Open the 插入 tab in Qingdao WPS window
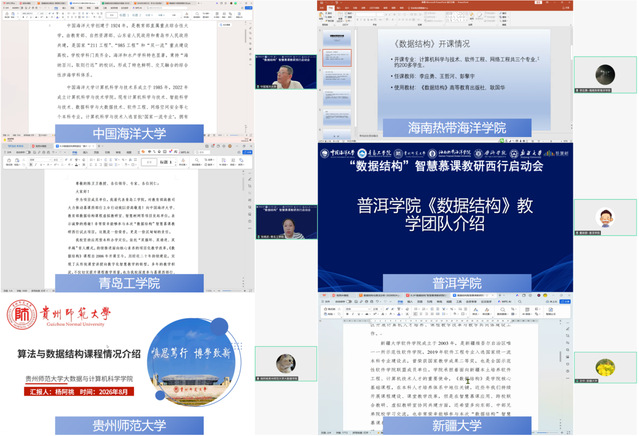This screenshot has height=436, width=639. coord(85,152)
